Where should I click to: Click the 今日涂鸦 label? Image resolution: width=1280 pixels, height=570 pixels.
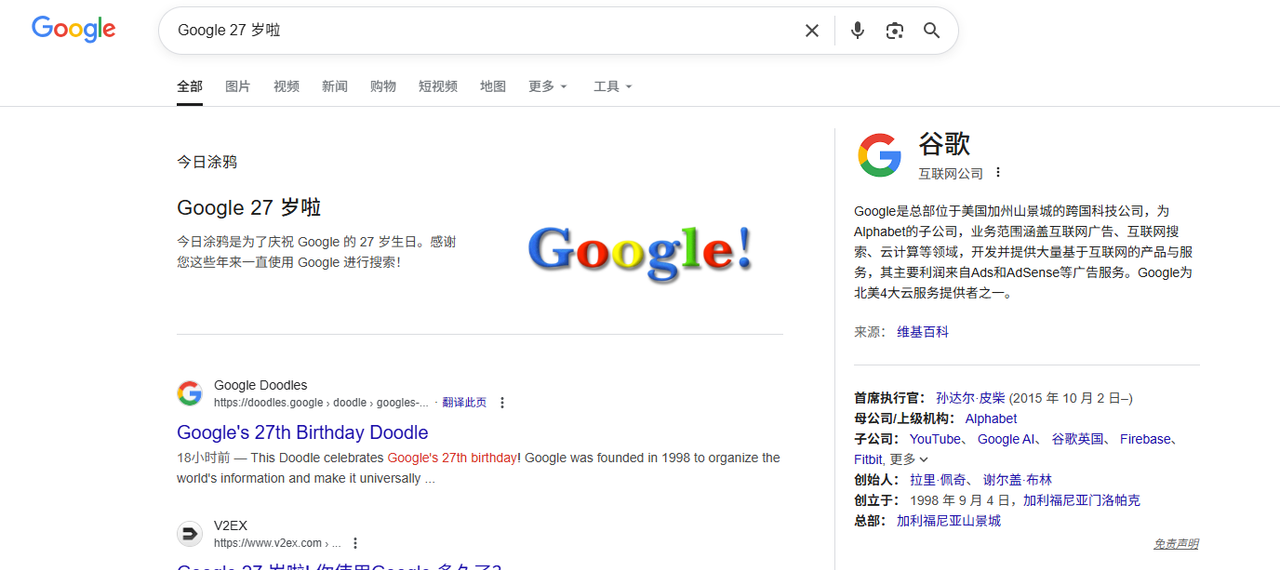pyautogui.click(x=207, y=162)
